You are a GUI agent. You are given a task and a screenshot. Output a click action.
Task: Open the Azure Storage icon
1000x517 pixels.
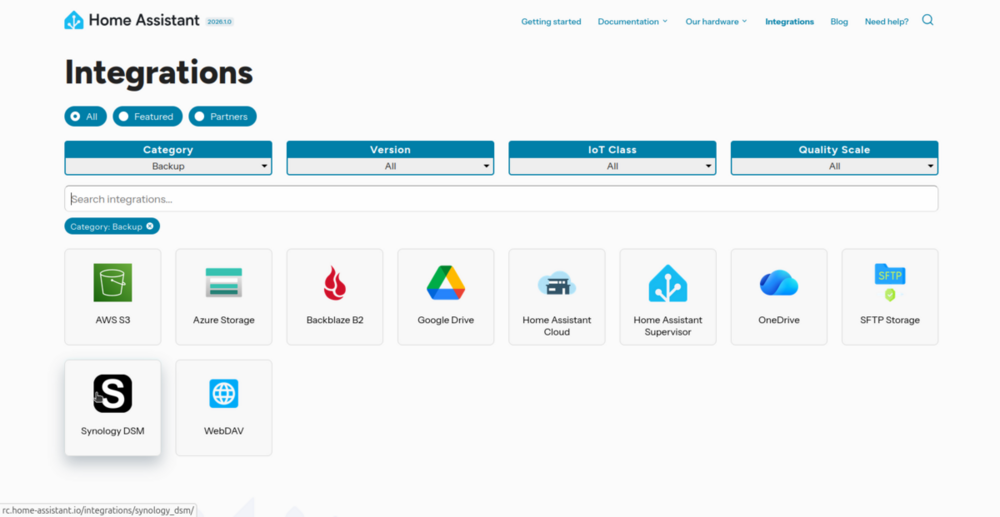coord(224,282)
